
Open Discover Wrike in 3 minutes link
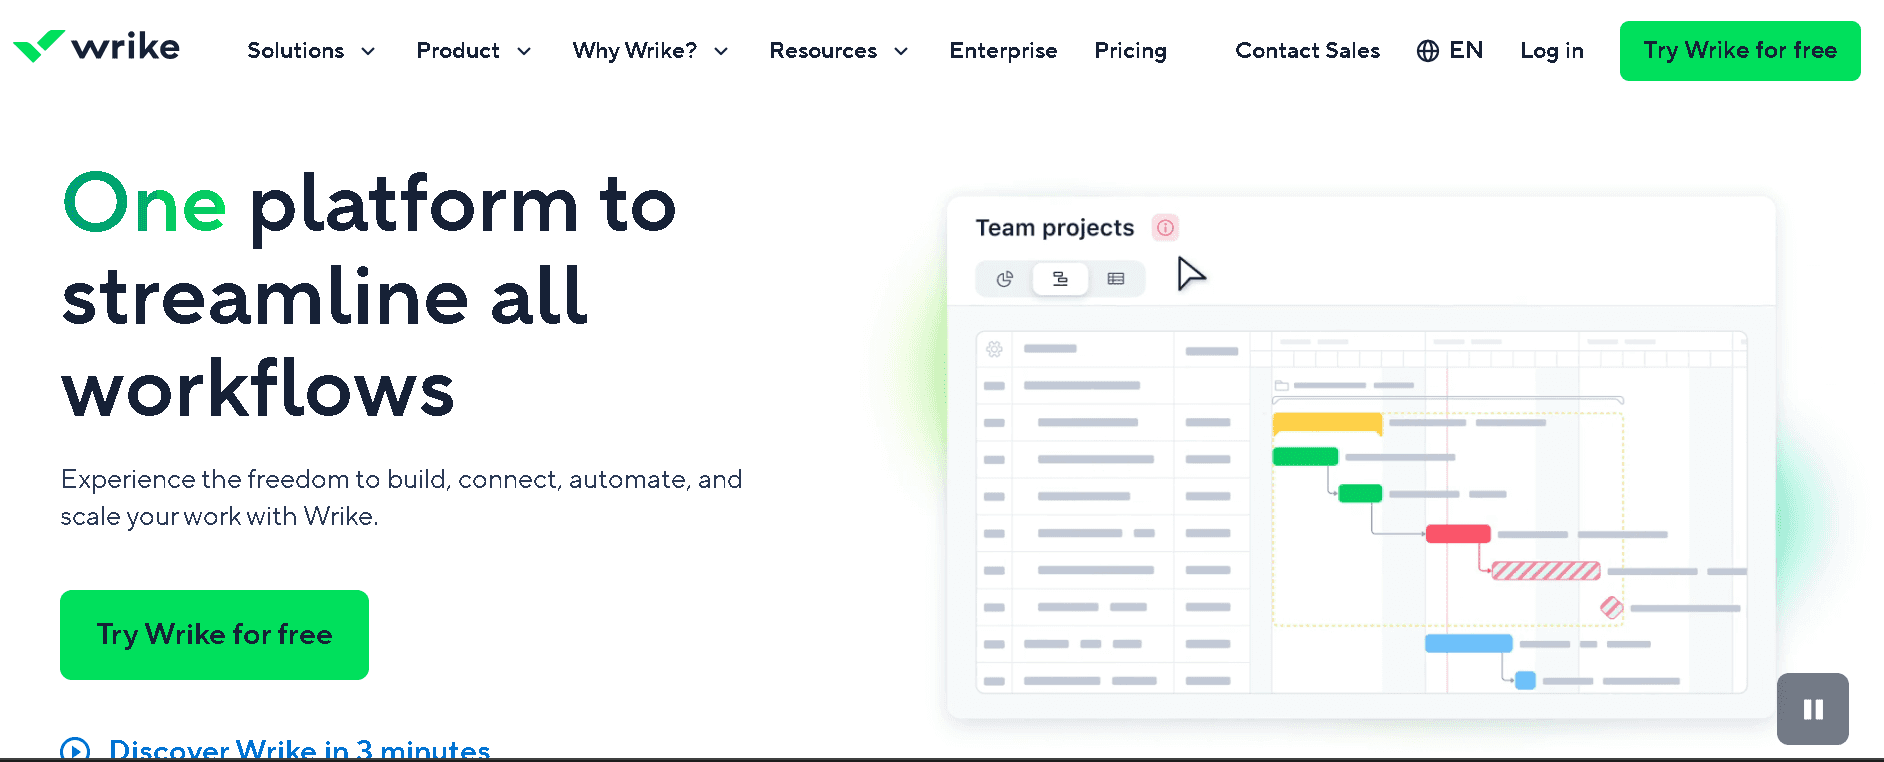coord(299,749)
